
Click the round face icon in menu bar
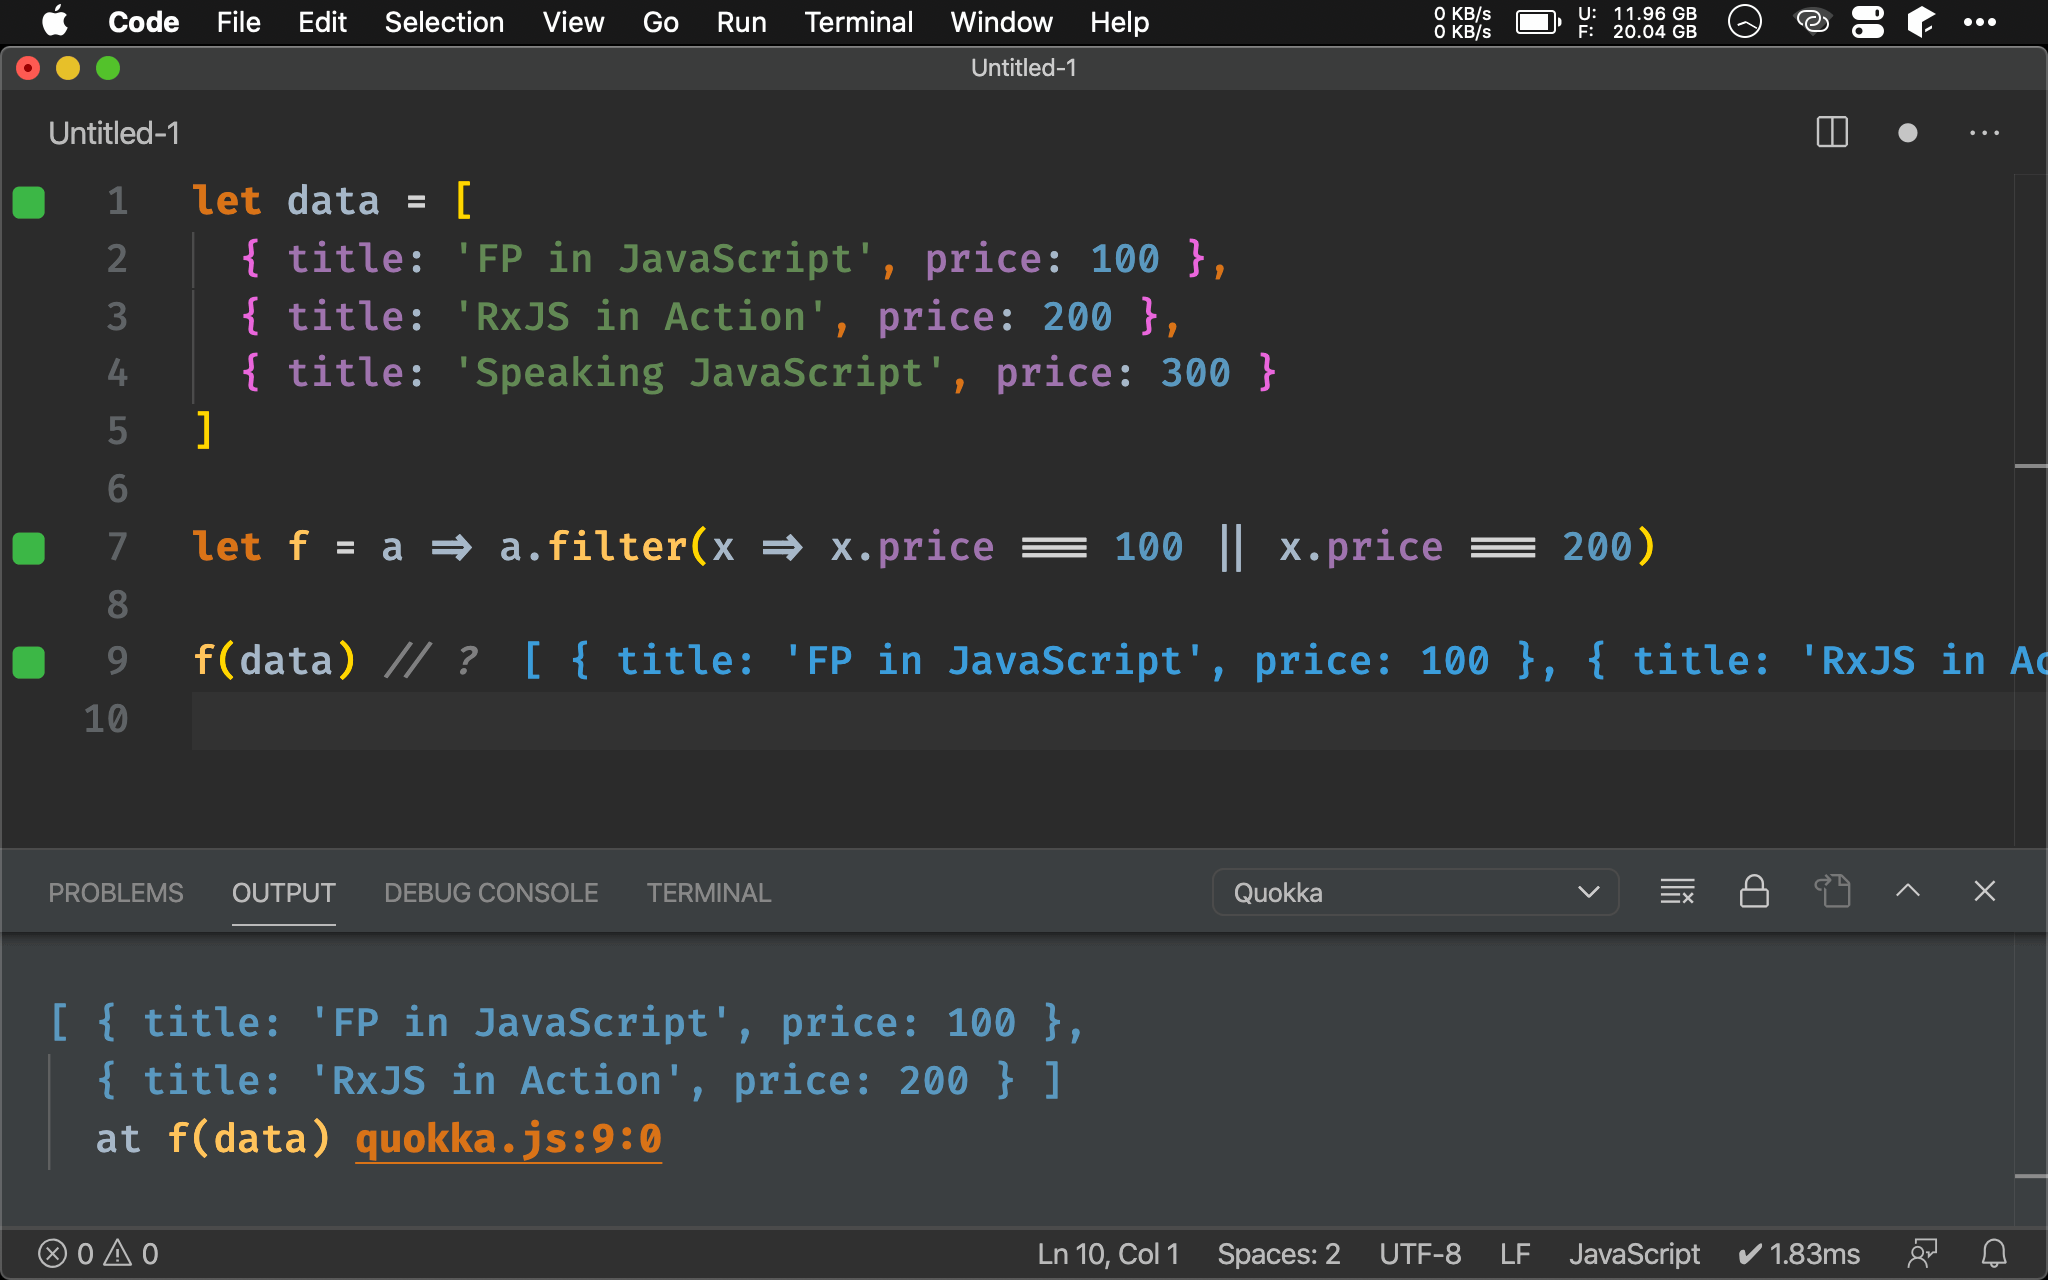pos(1745,22)
